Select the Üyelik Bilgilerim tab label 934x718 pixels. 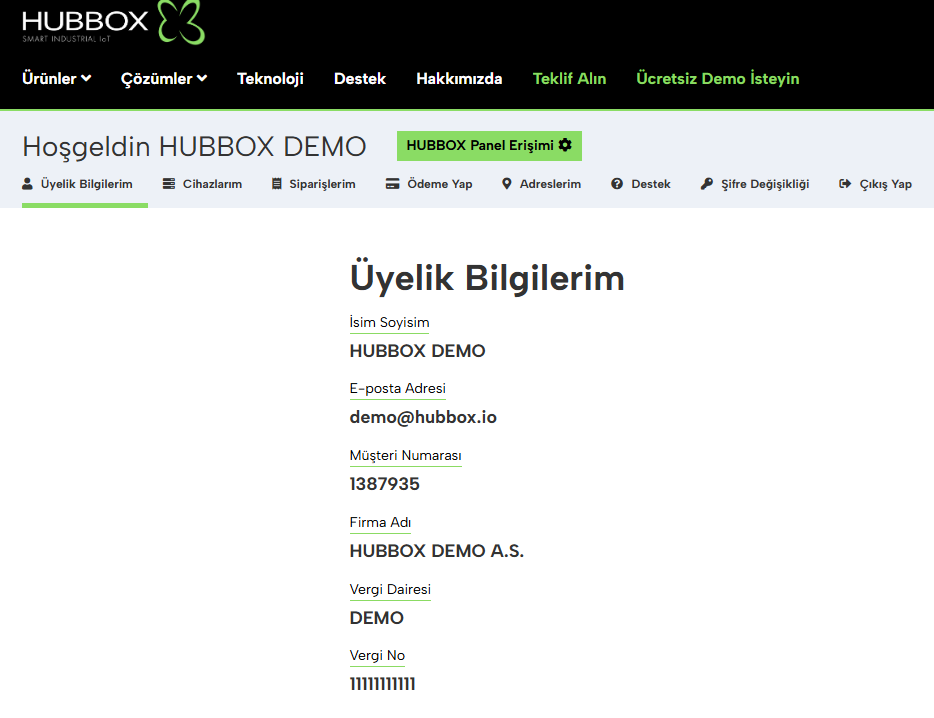(x=86, y=184)
